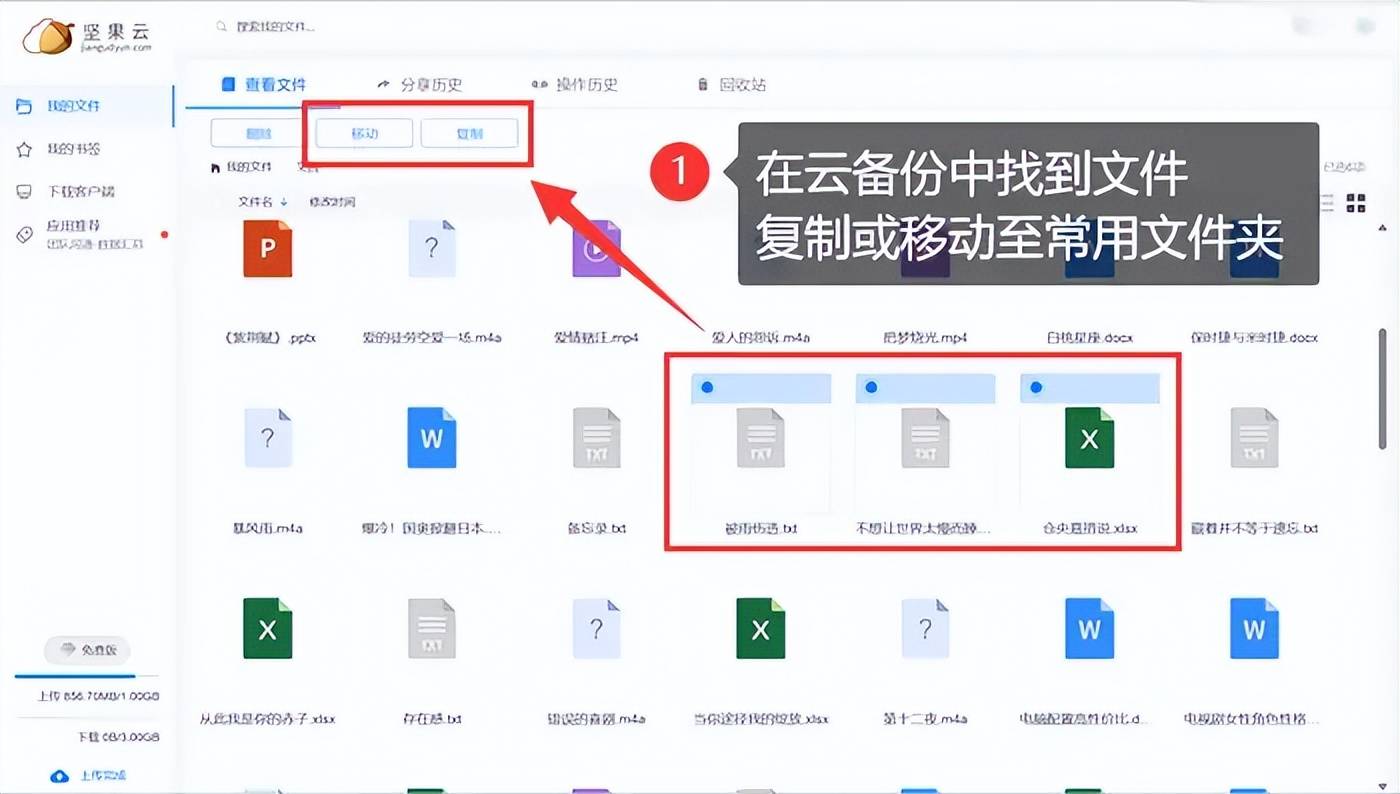Switch to the 操作历史 tab
The width and height of the screenshot is (1400, 794).
(575, 85)
